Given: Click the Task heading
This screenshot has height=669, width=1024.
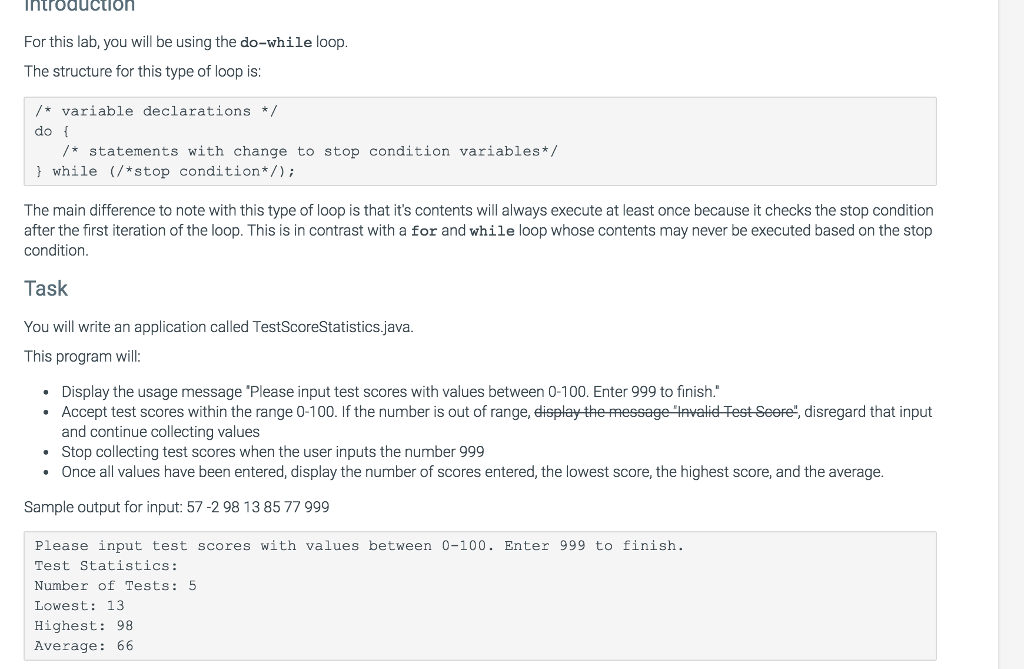Looking at the screenshot, I should (46, 289).
